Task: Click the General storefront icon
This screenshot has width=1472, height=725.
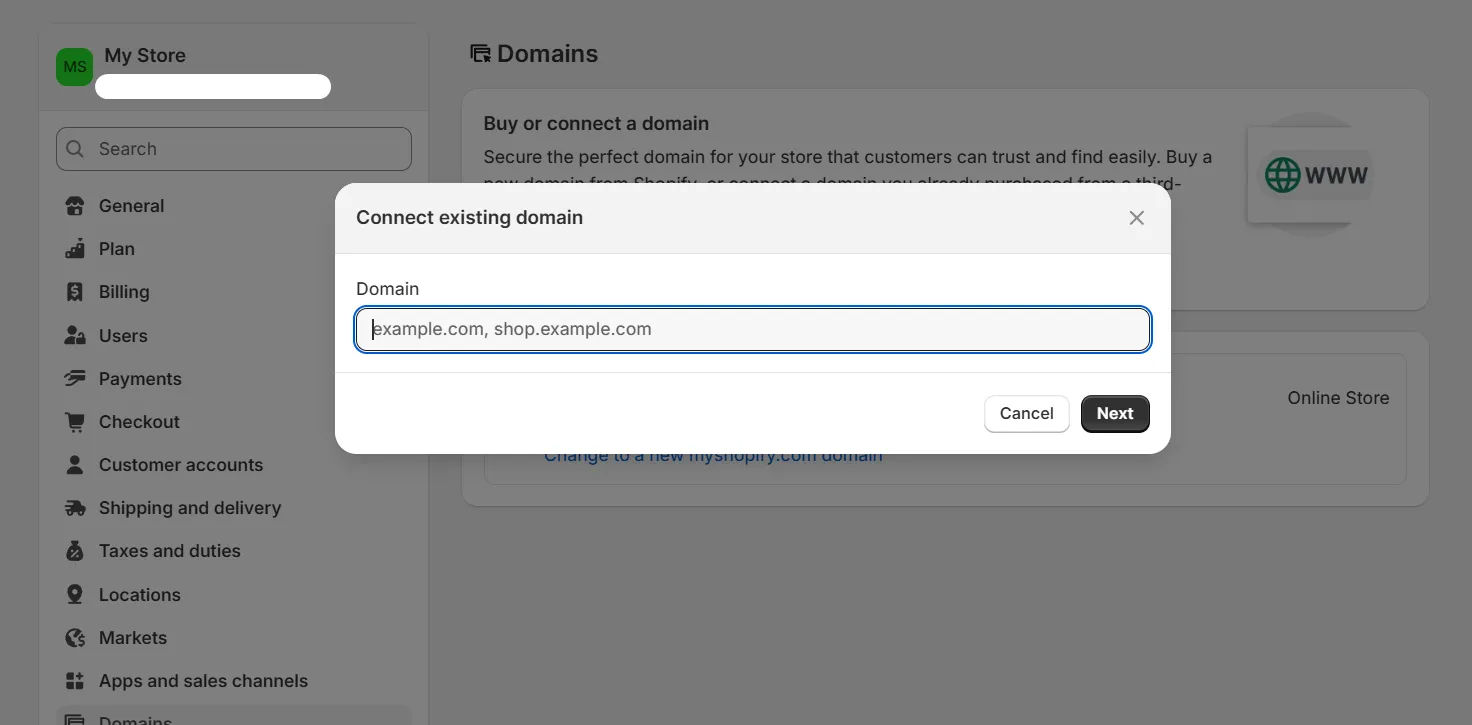Action: tap(75, 206)
